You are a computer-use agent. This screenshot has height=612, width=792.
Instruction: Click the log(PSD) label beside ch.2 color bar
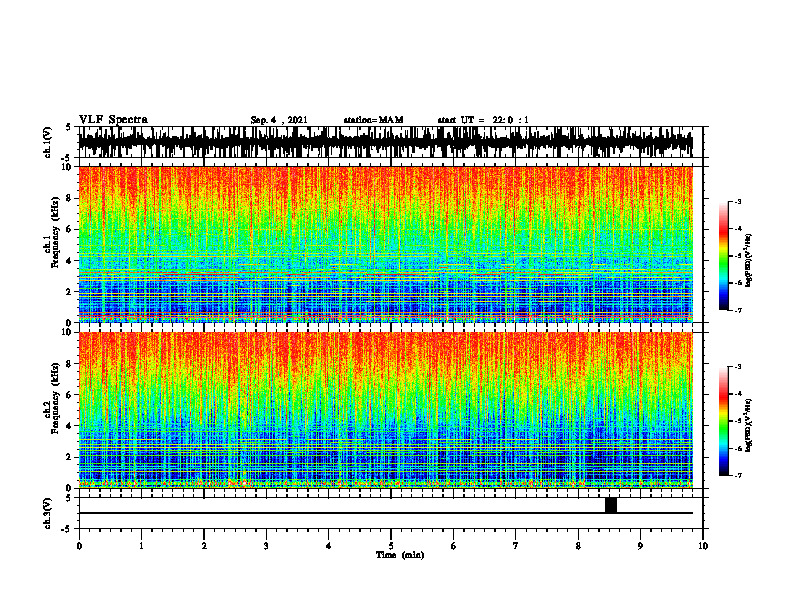749,426
